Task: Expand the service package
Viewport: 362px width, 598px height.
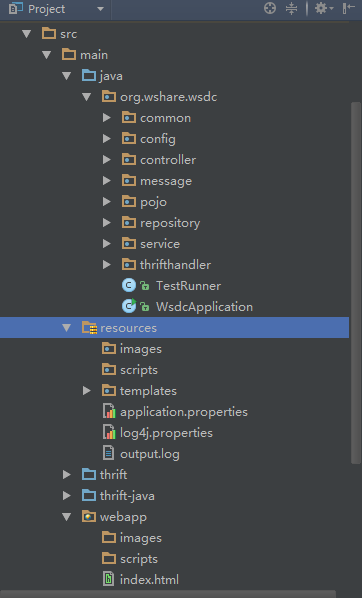Action: click(107, 244)
